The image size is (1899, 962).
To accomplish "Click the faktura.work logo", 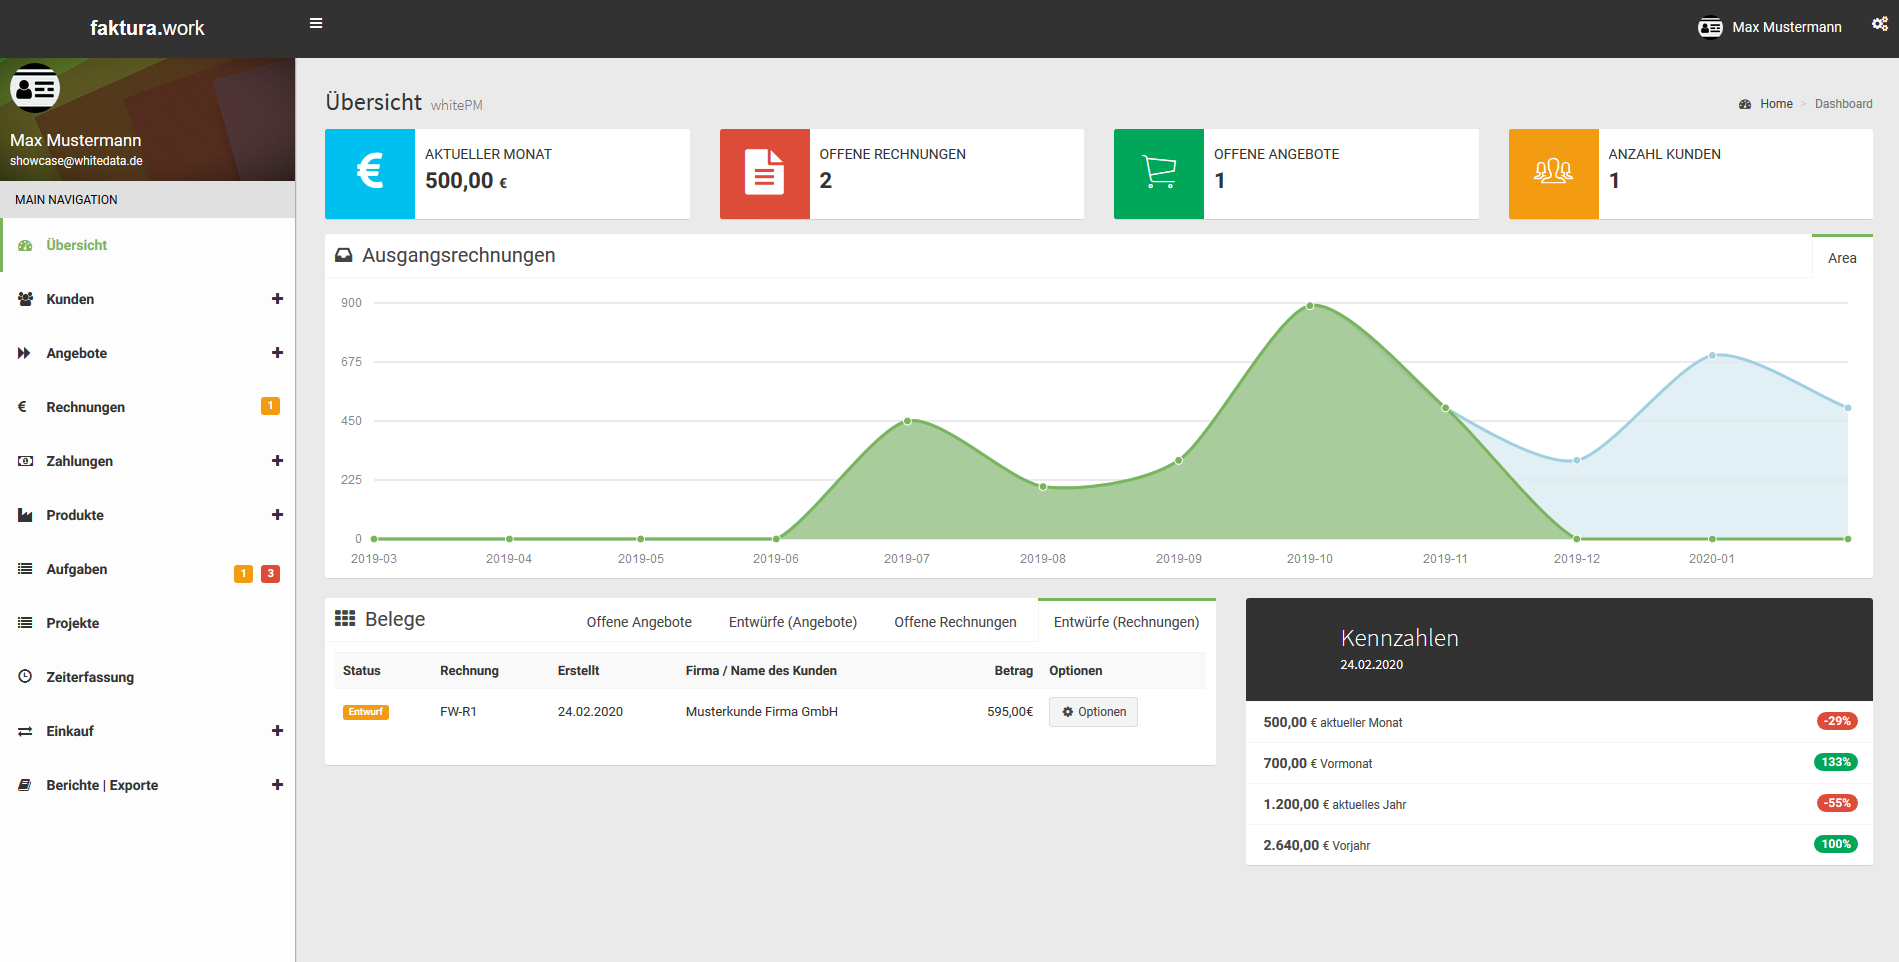I will [x=147, y=28].
